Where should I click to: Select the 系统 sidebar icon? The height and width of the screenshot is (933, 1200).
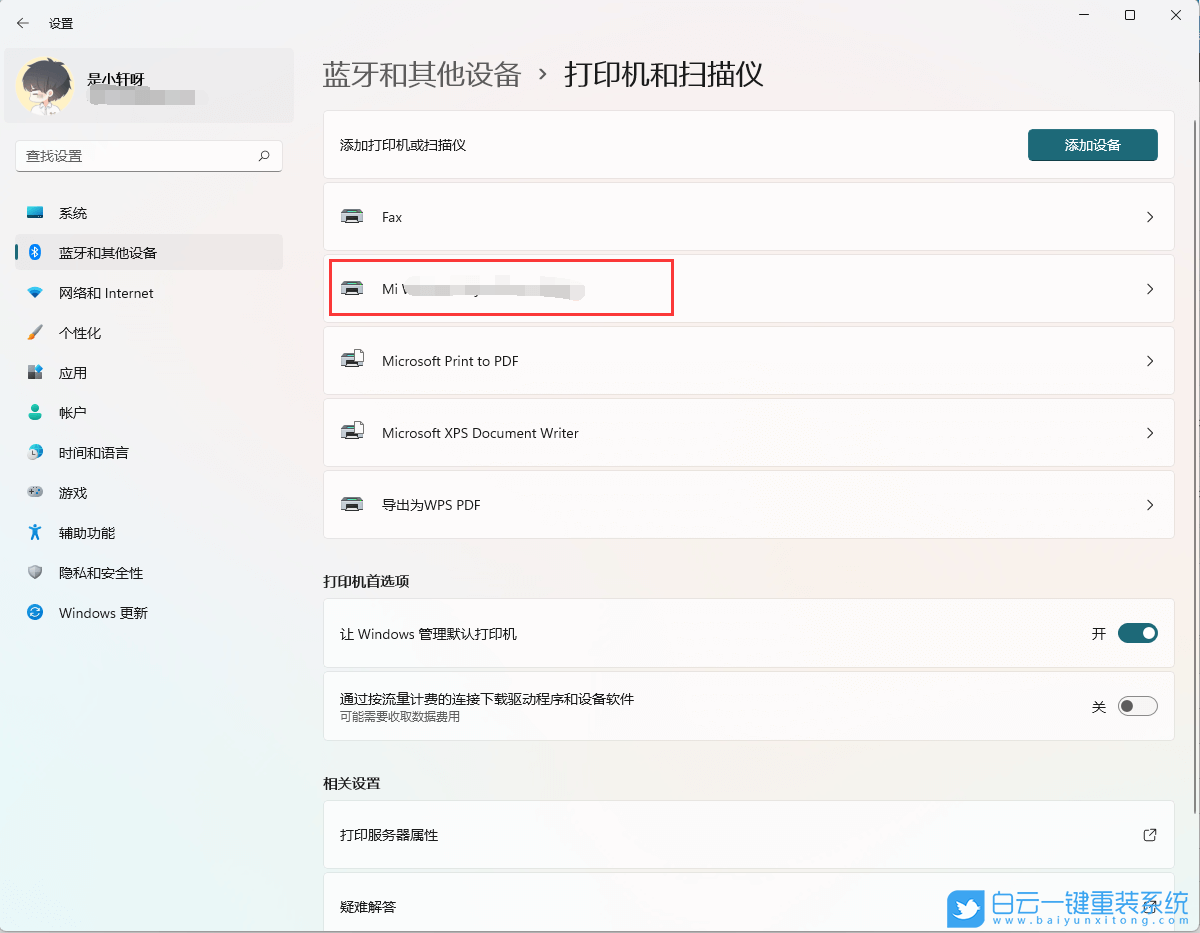[x=35, y=212]
